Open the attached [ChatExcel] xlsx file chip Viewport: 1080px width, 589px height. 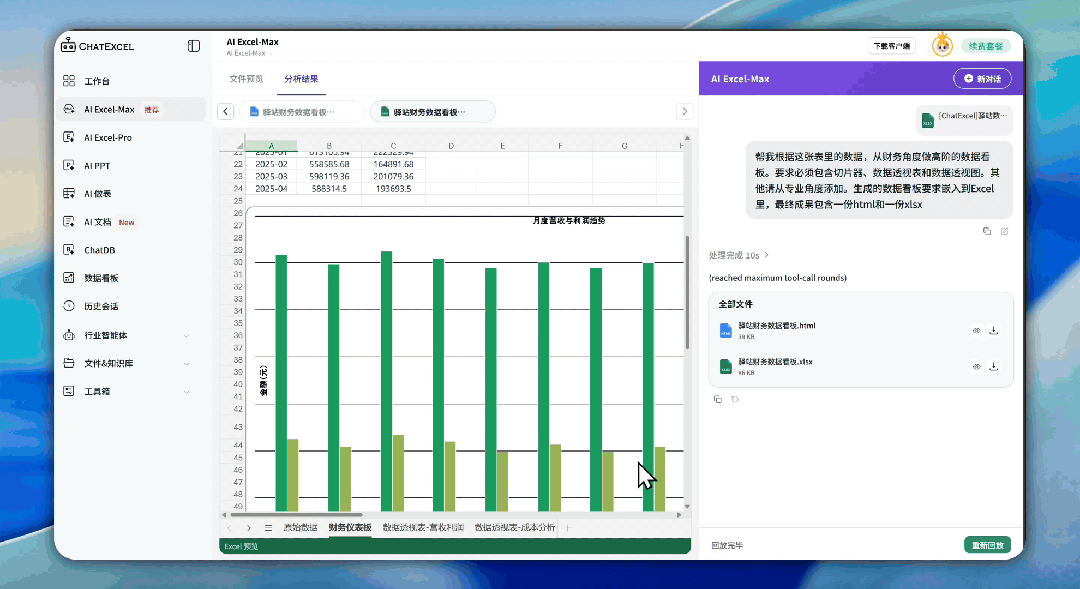(964, 120)
